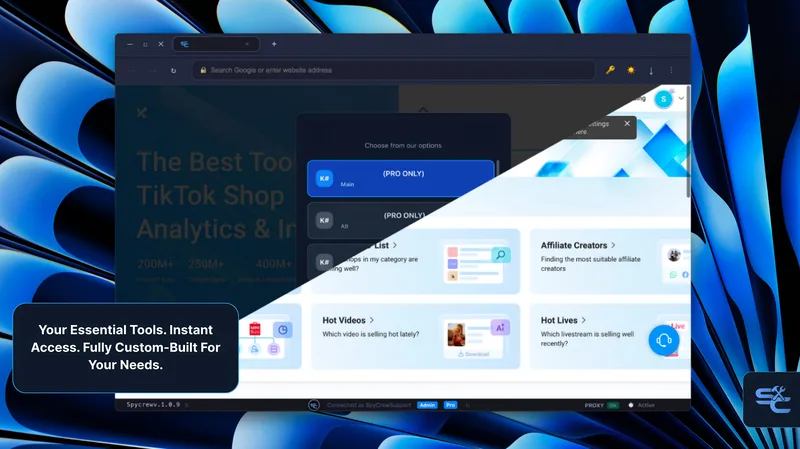
Task: Click the WhatsApp icon on creators card
Action: 673,275
